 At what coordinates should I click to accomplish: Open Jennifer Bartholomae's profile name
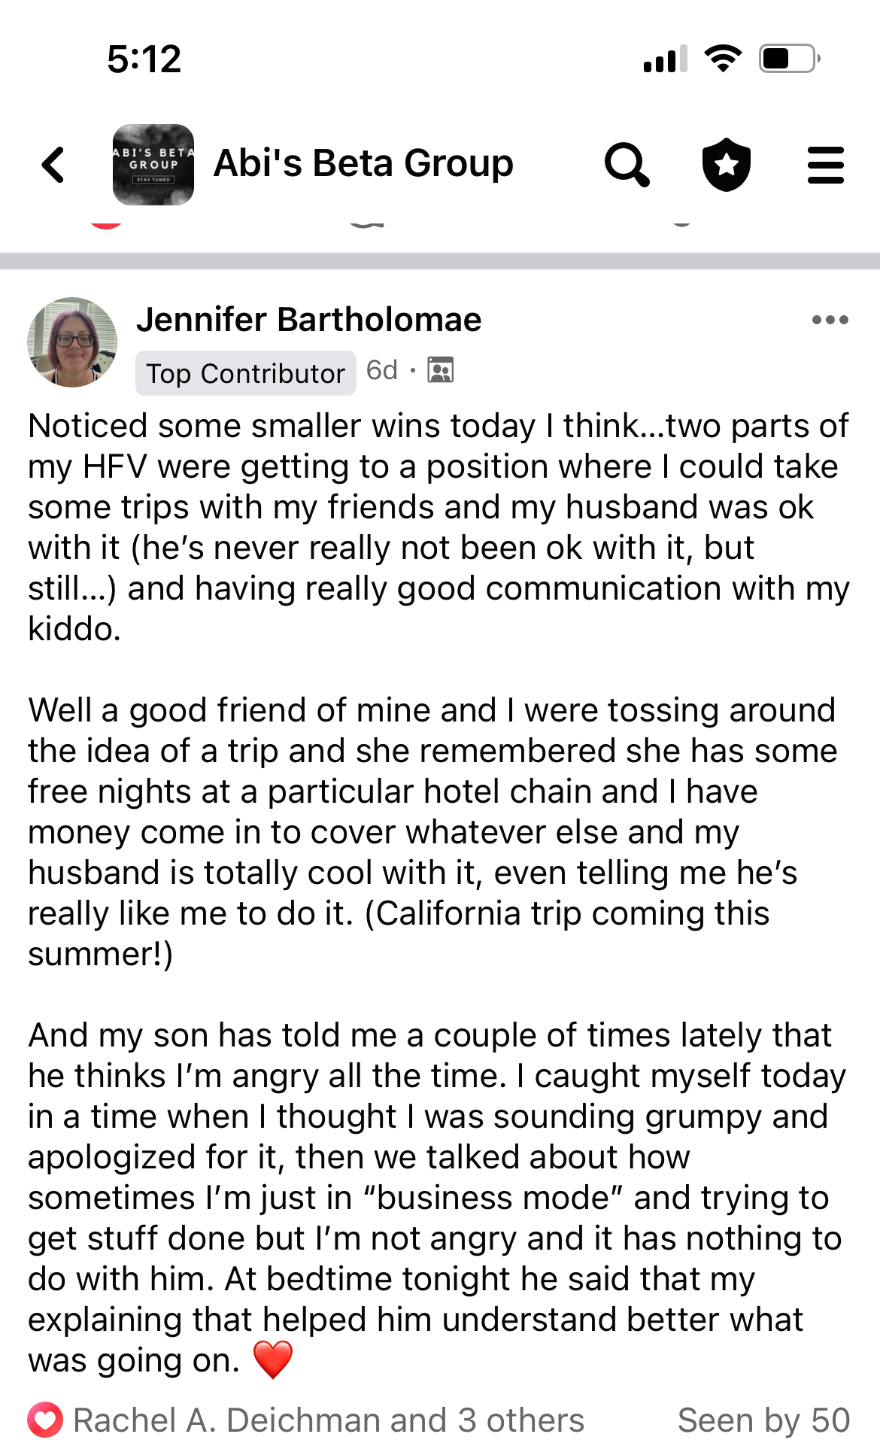[x=309, y=320]
